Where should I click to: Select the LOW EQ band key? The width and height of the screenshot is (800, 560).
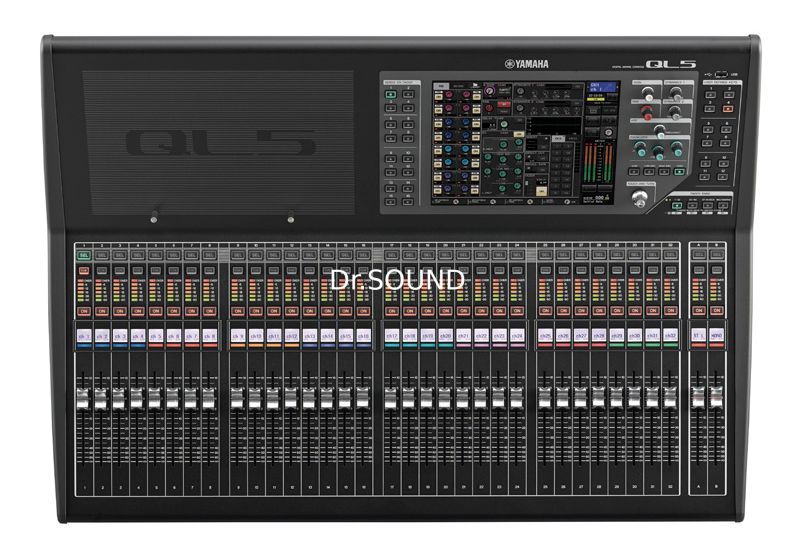pyautogui.click(x=635, y=172)
